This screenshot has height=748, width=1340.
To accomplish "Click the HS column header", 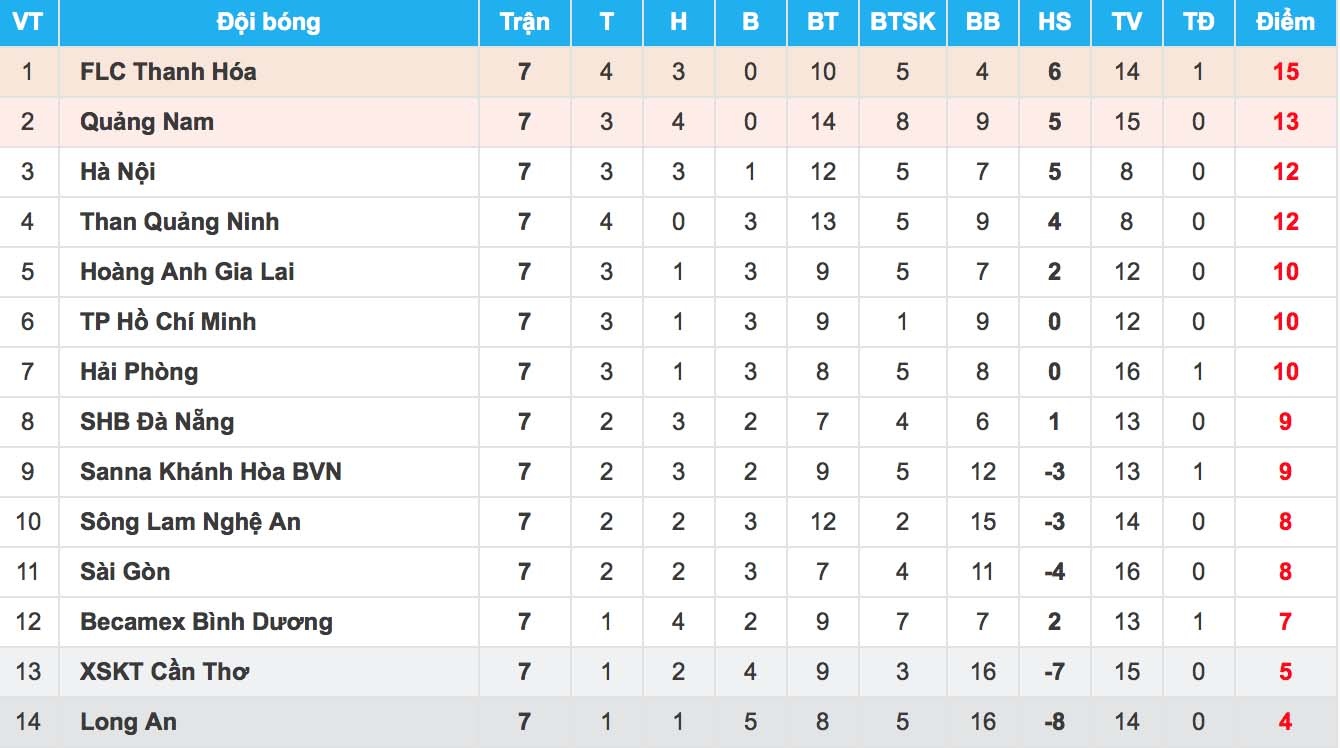I will (x=1054, y=22).
